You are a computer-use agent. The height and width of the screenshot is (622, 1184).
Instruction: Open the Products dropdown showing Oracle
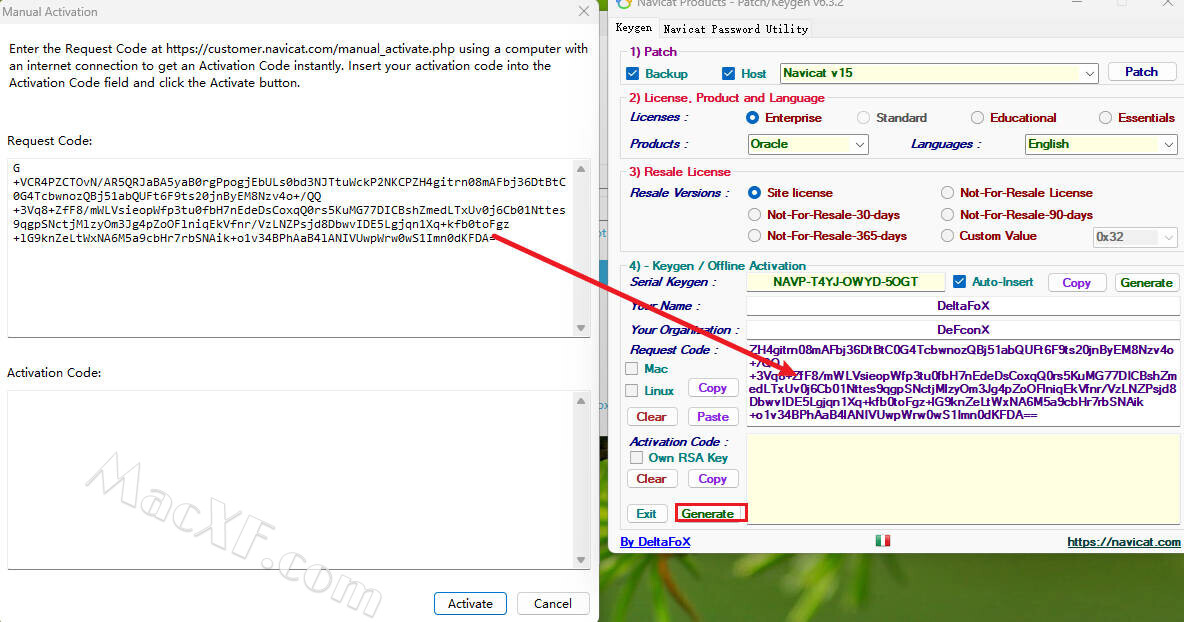point(860,145)
